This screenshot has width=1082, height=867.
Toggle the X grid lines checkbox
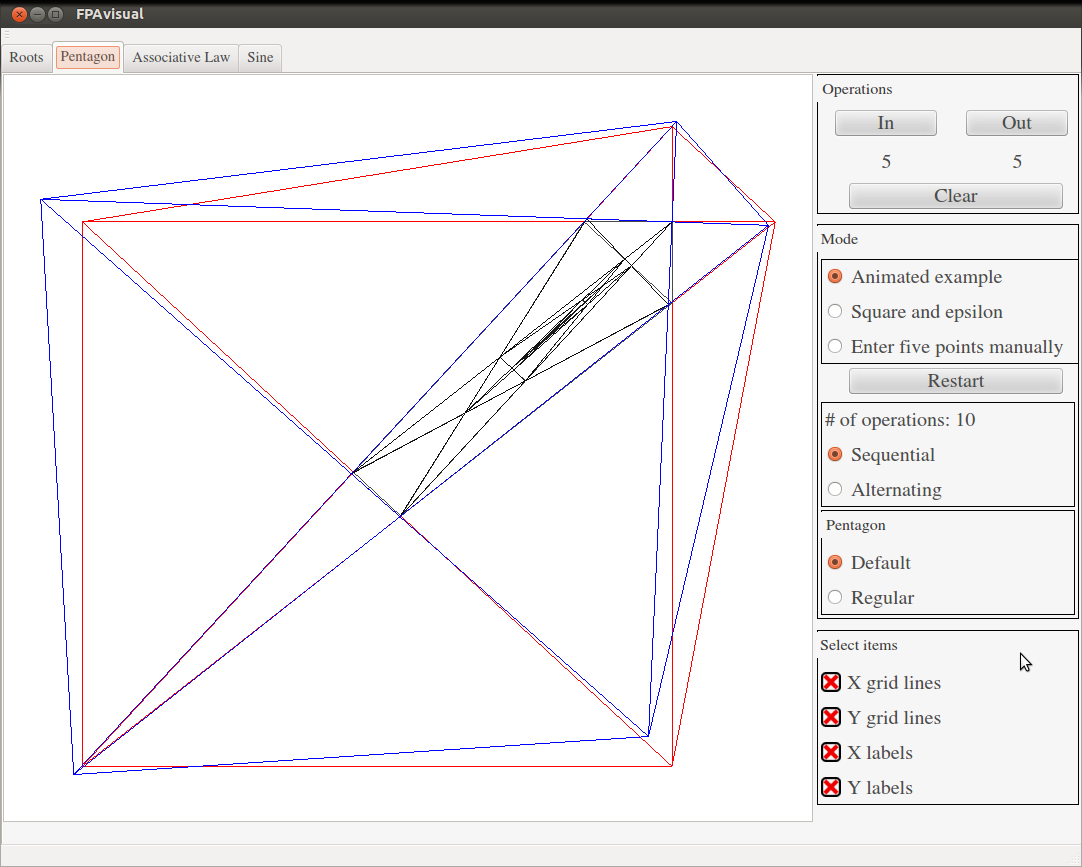click(x=831, y=683)
